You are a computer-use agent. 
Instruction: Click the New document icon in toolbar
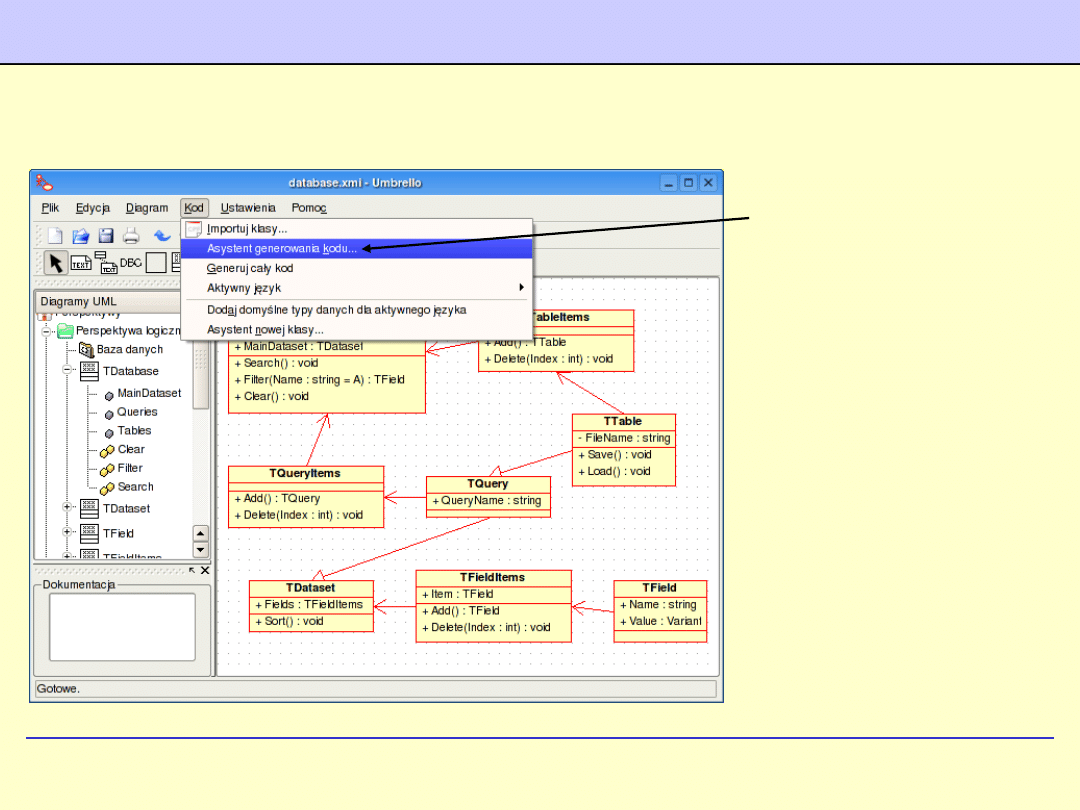click(x=55, y=236)
